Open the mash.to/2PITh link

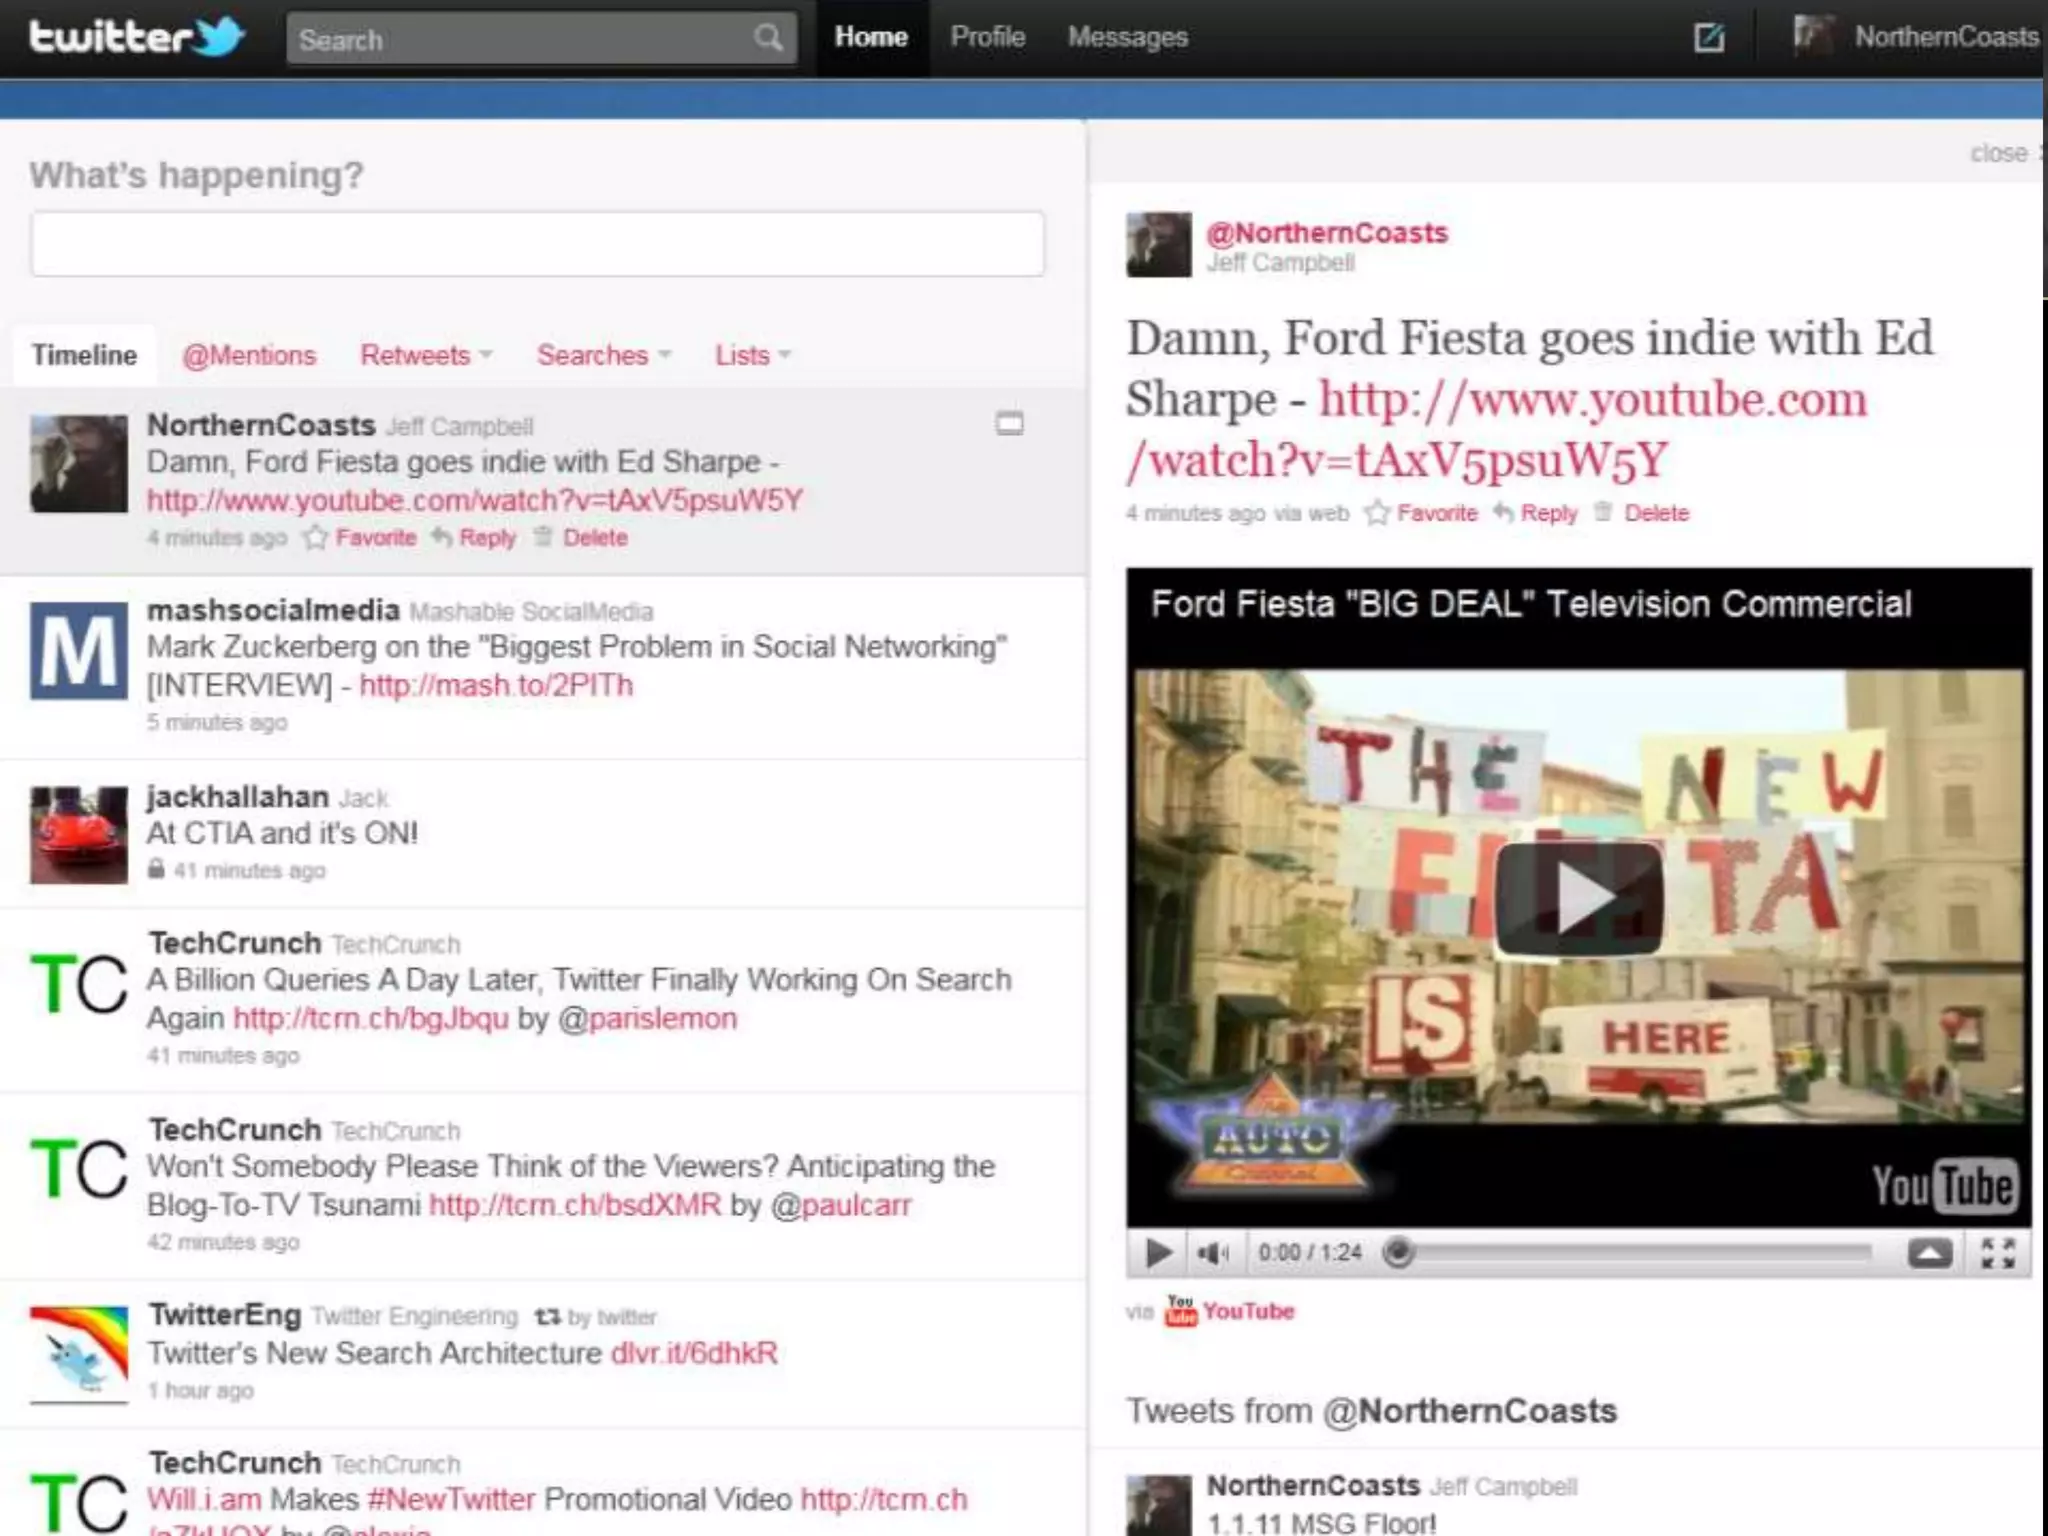496,685
